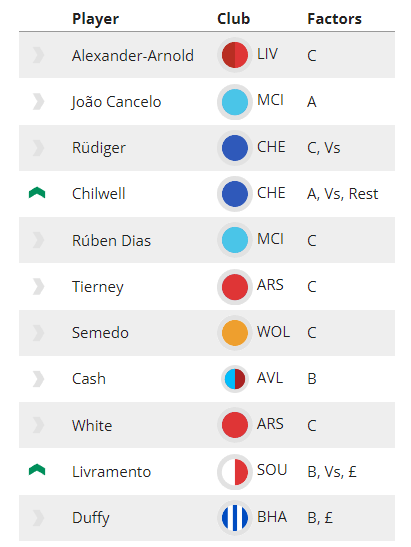Screen dimensions: 411x547
Task: Click Tierney's Arsenal club badge
Action: pyautogui.click(x=235, y=286)
